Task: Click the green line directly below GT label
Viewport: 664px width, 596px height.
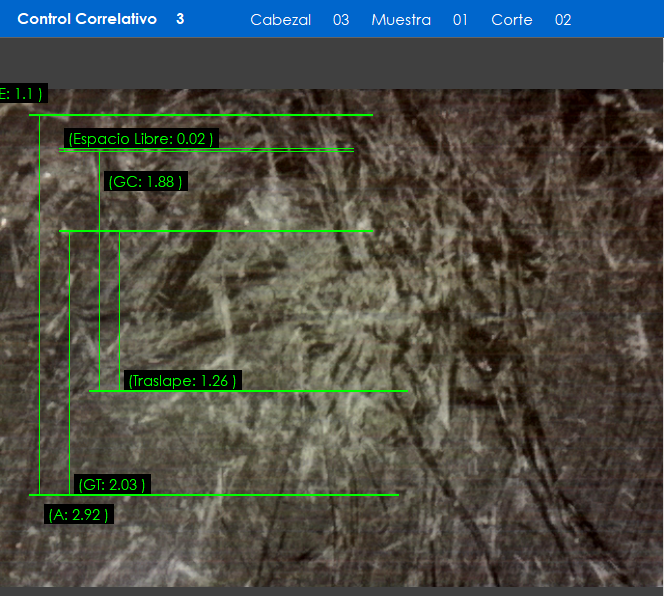Action: click(x=213, y=495)
